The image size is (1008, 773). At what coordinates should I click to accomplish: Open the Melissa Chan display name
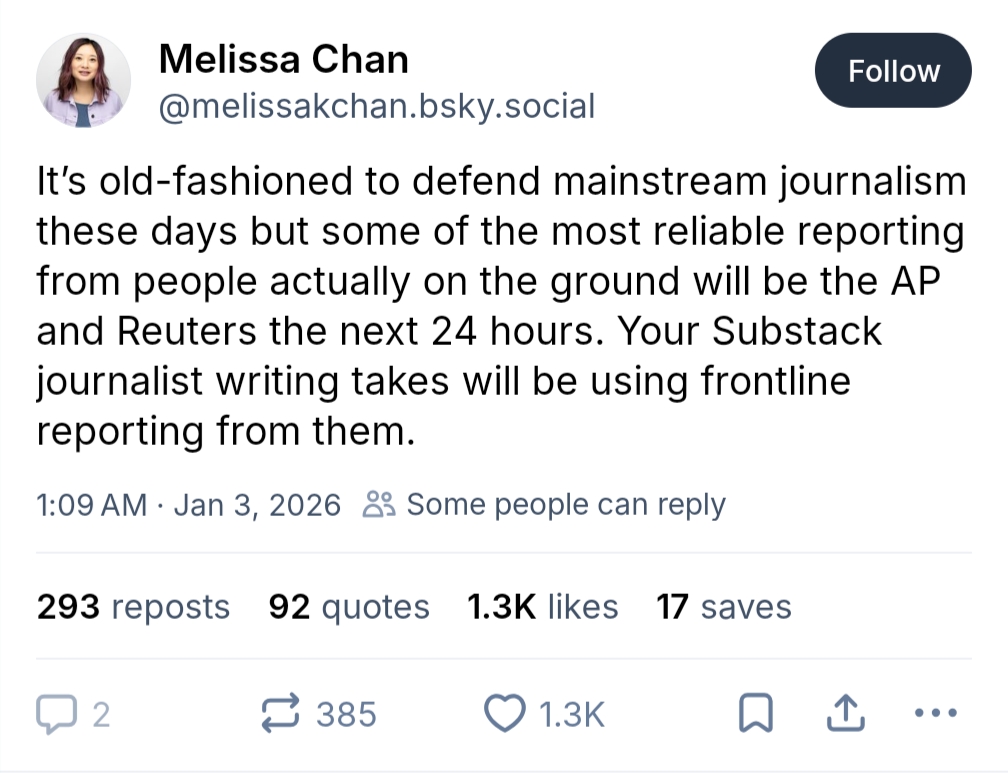pyautogui.click(x=283, y=60)
